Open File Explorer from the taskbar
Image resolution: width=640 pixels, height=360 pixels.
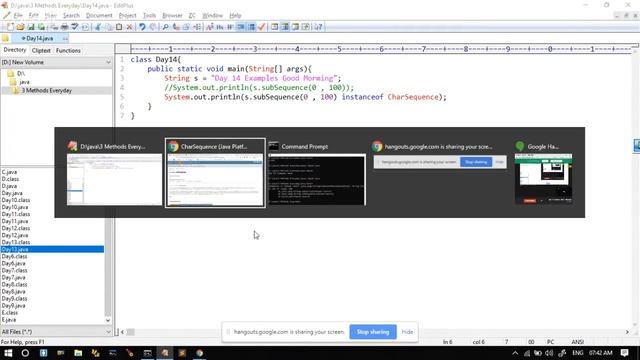coord(78,353)
